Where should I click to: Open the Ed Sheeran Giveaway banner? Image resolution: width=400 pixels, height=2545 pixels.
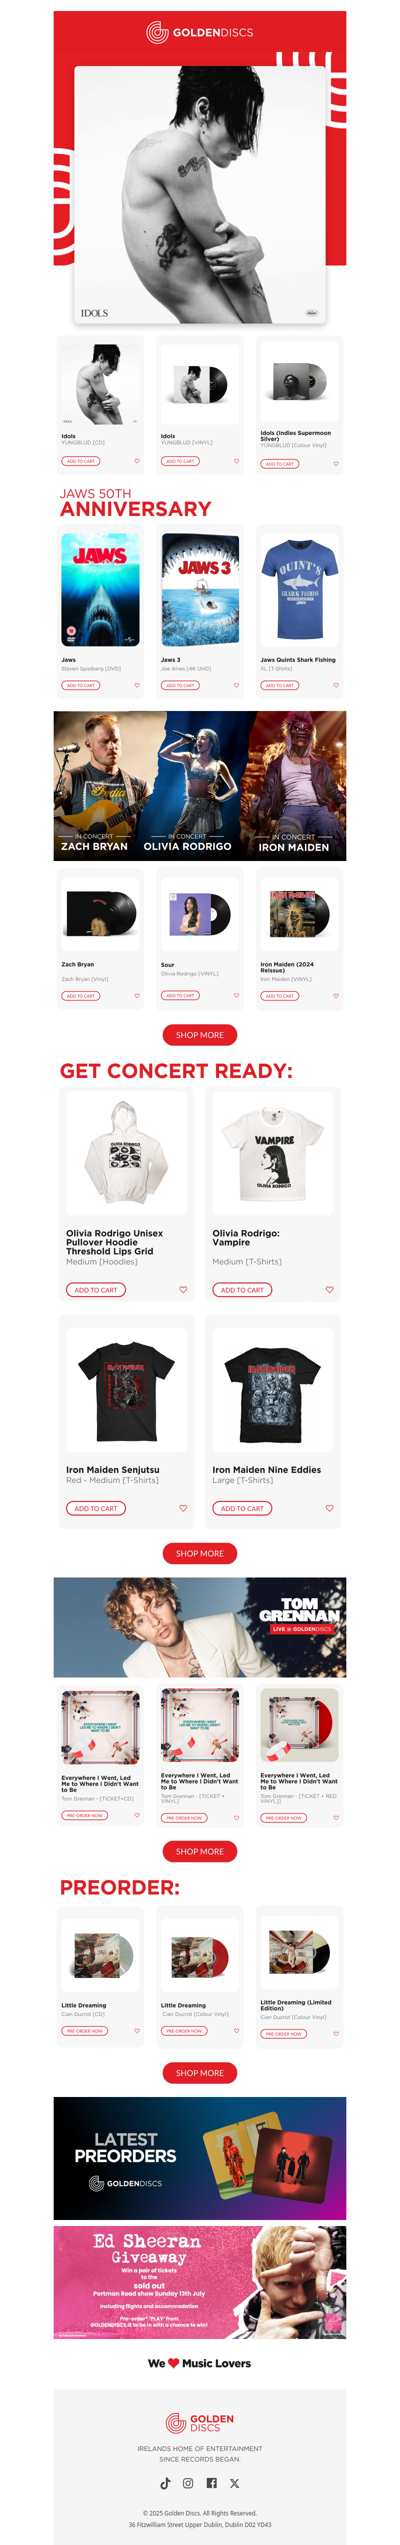200,2282
